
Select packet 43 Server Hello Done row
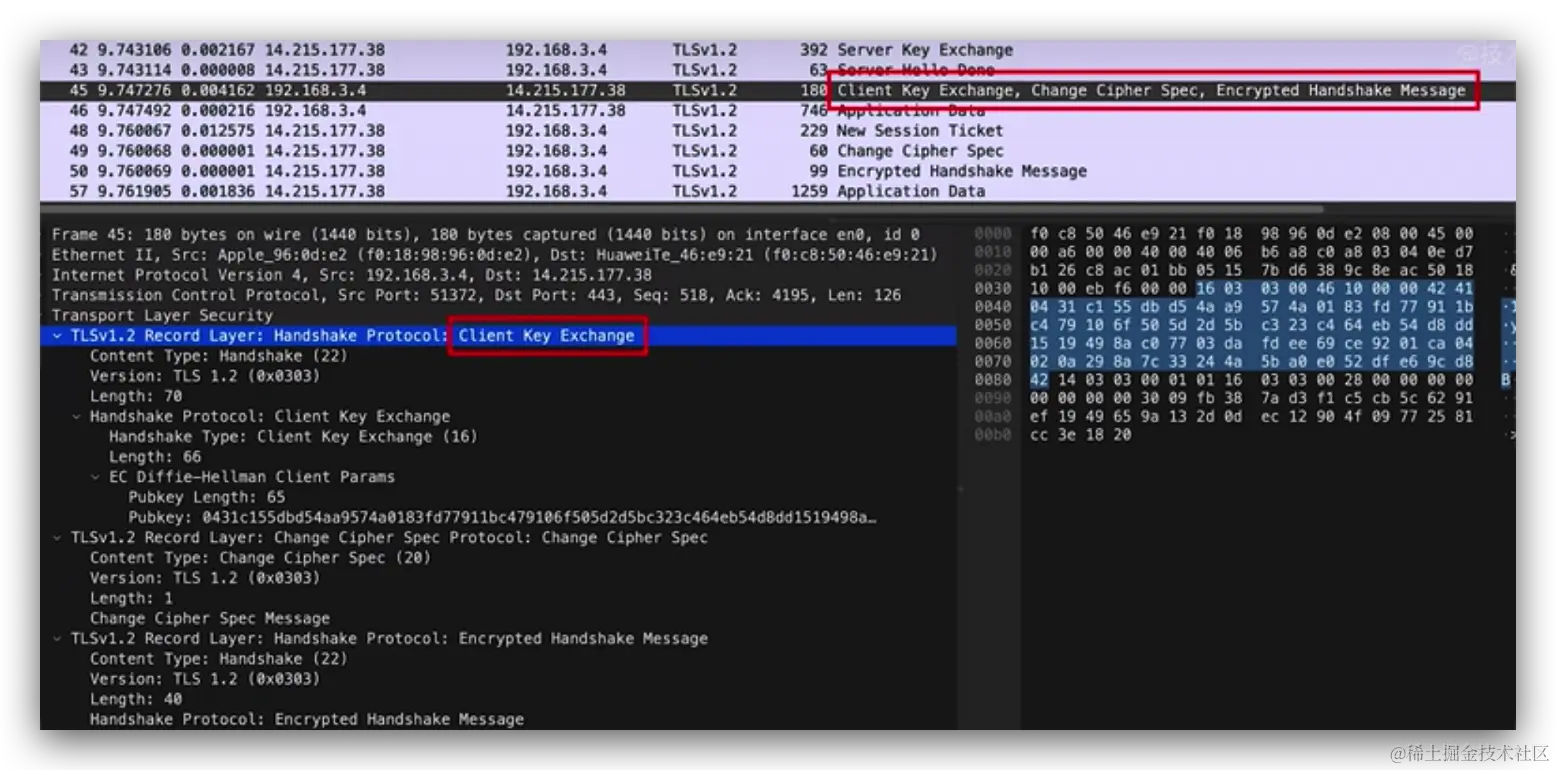click(777, 70)
